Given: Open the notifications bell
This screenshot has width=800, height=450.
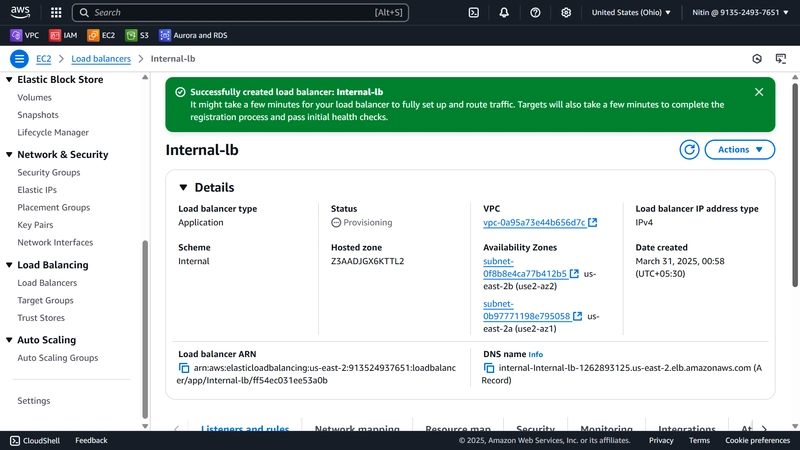Looking at the screenshot, I should click(x=504, y=12).
